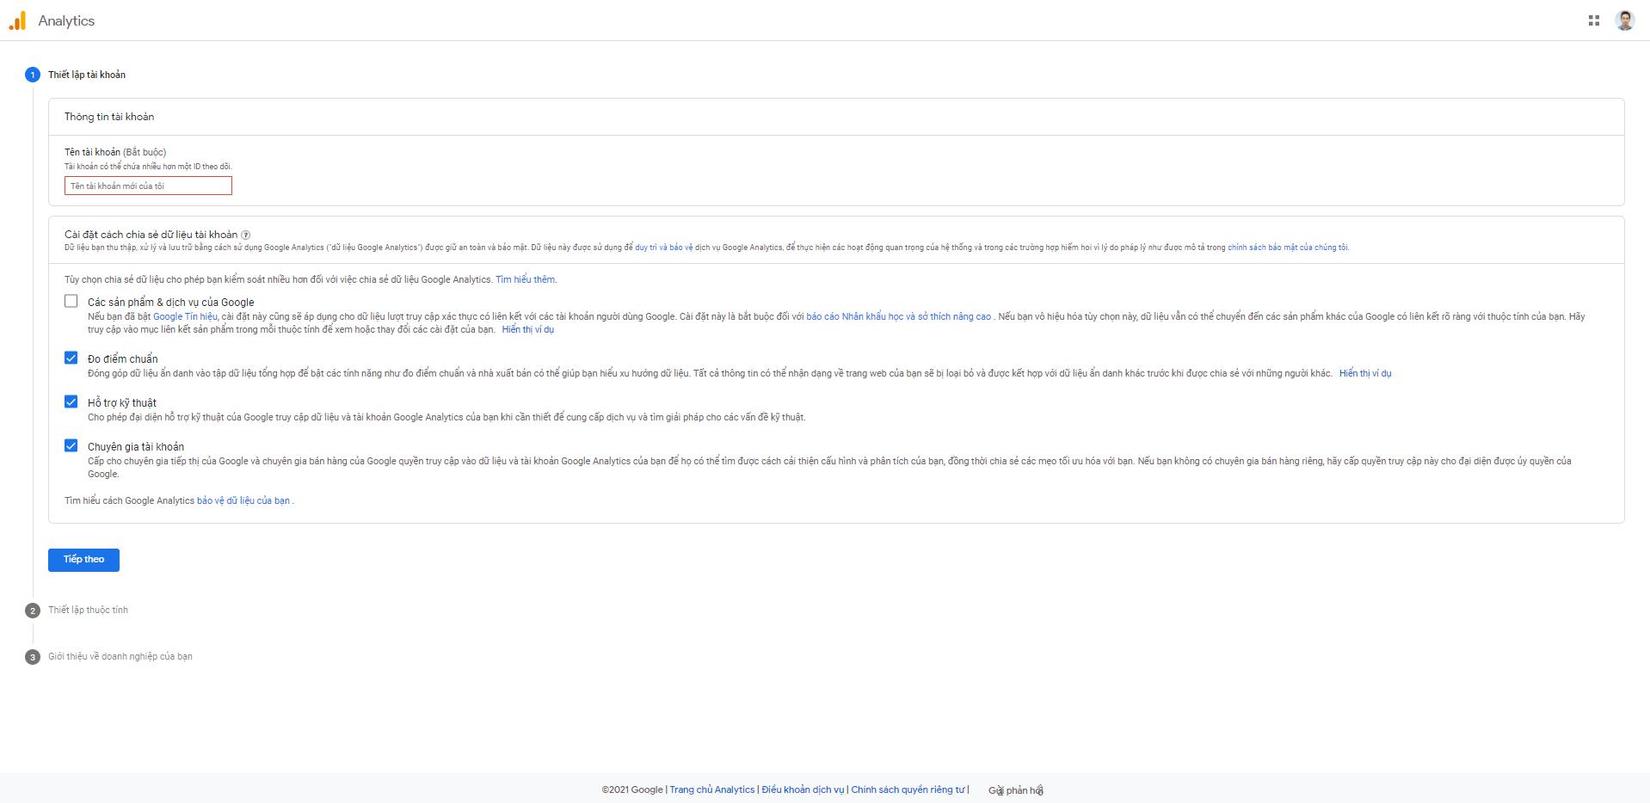The height and width of the screenshot is (803, 1650).
Task: Click the 'Thông tin tài khoản' section heading
Action: tap(109, 117)
